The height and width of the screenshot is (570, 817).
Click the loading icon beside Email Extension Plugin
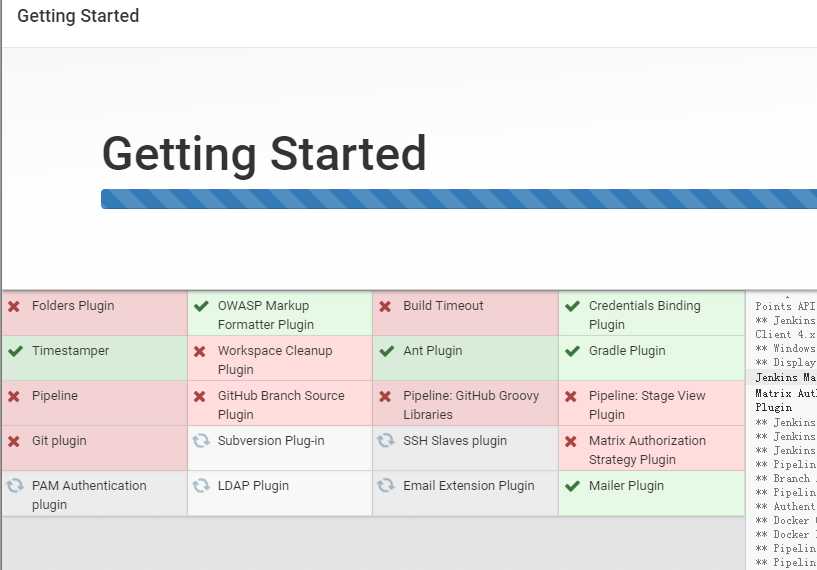coord(386,486)
